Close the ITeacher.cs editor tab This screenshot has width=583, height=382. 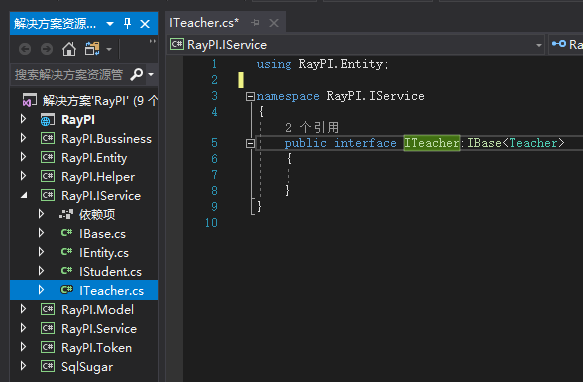click(x=274, y=23)
